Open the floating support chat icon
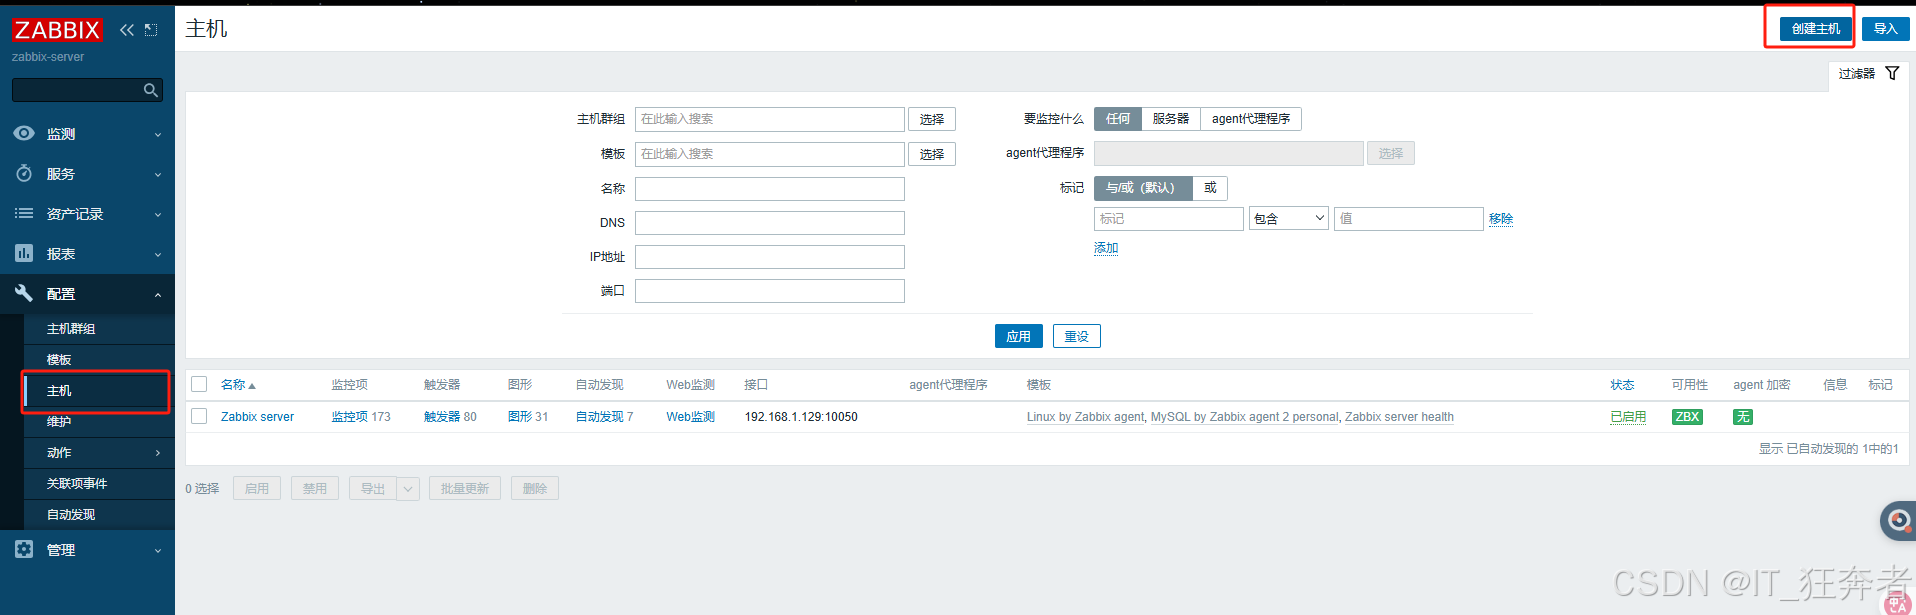Viewport: 1916px width, 615px height. pos(1898,520)
